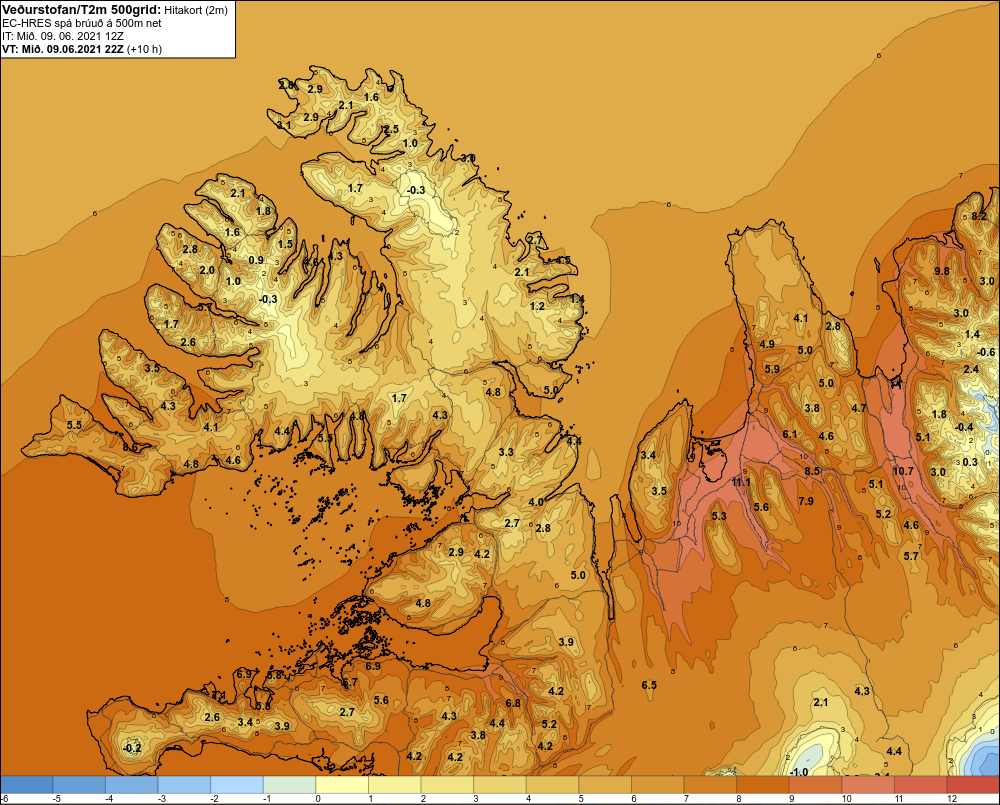Click the '4.0' temperature value
Viewport: 1000px width, 805px height.
(x=536, y=503)
